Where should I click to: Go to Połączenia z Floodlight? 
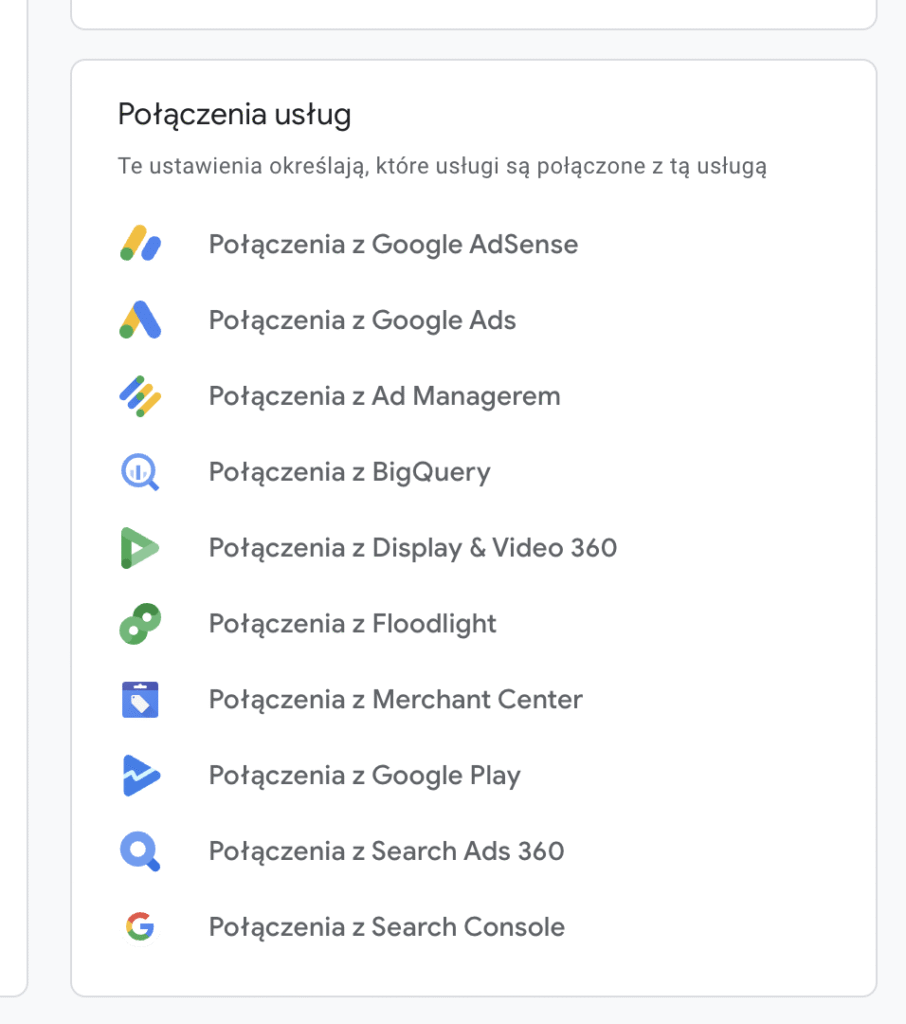353,624
